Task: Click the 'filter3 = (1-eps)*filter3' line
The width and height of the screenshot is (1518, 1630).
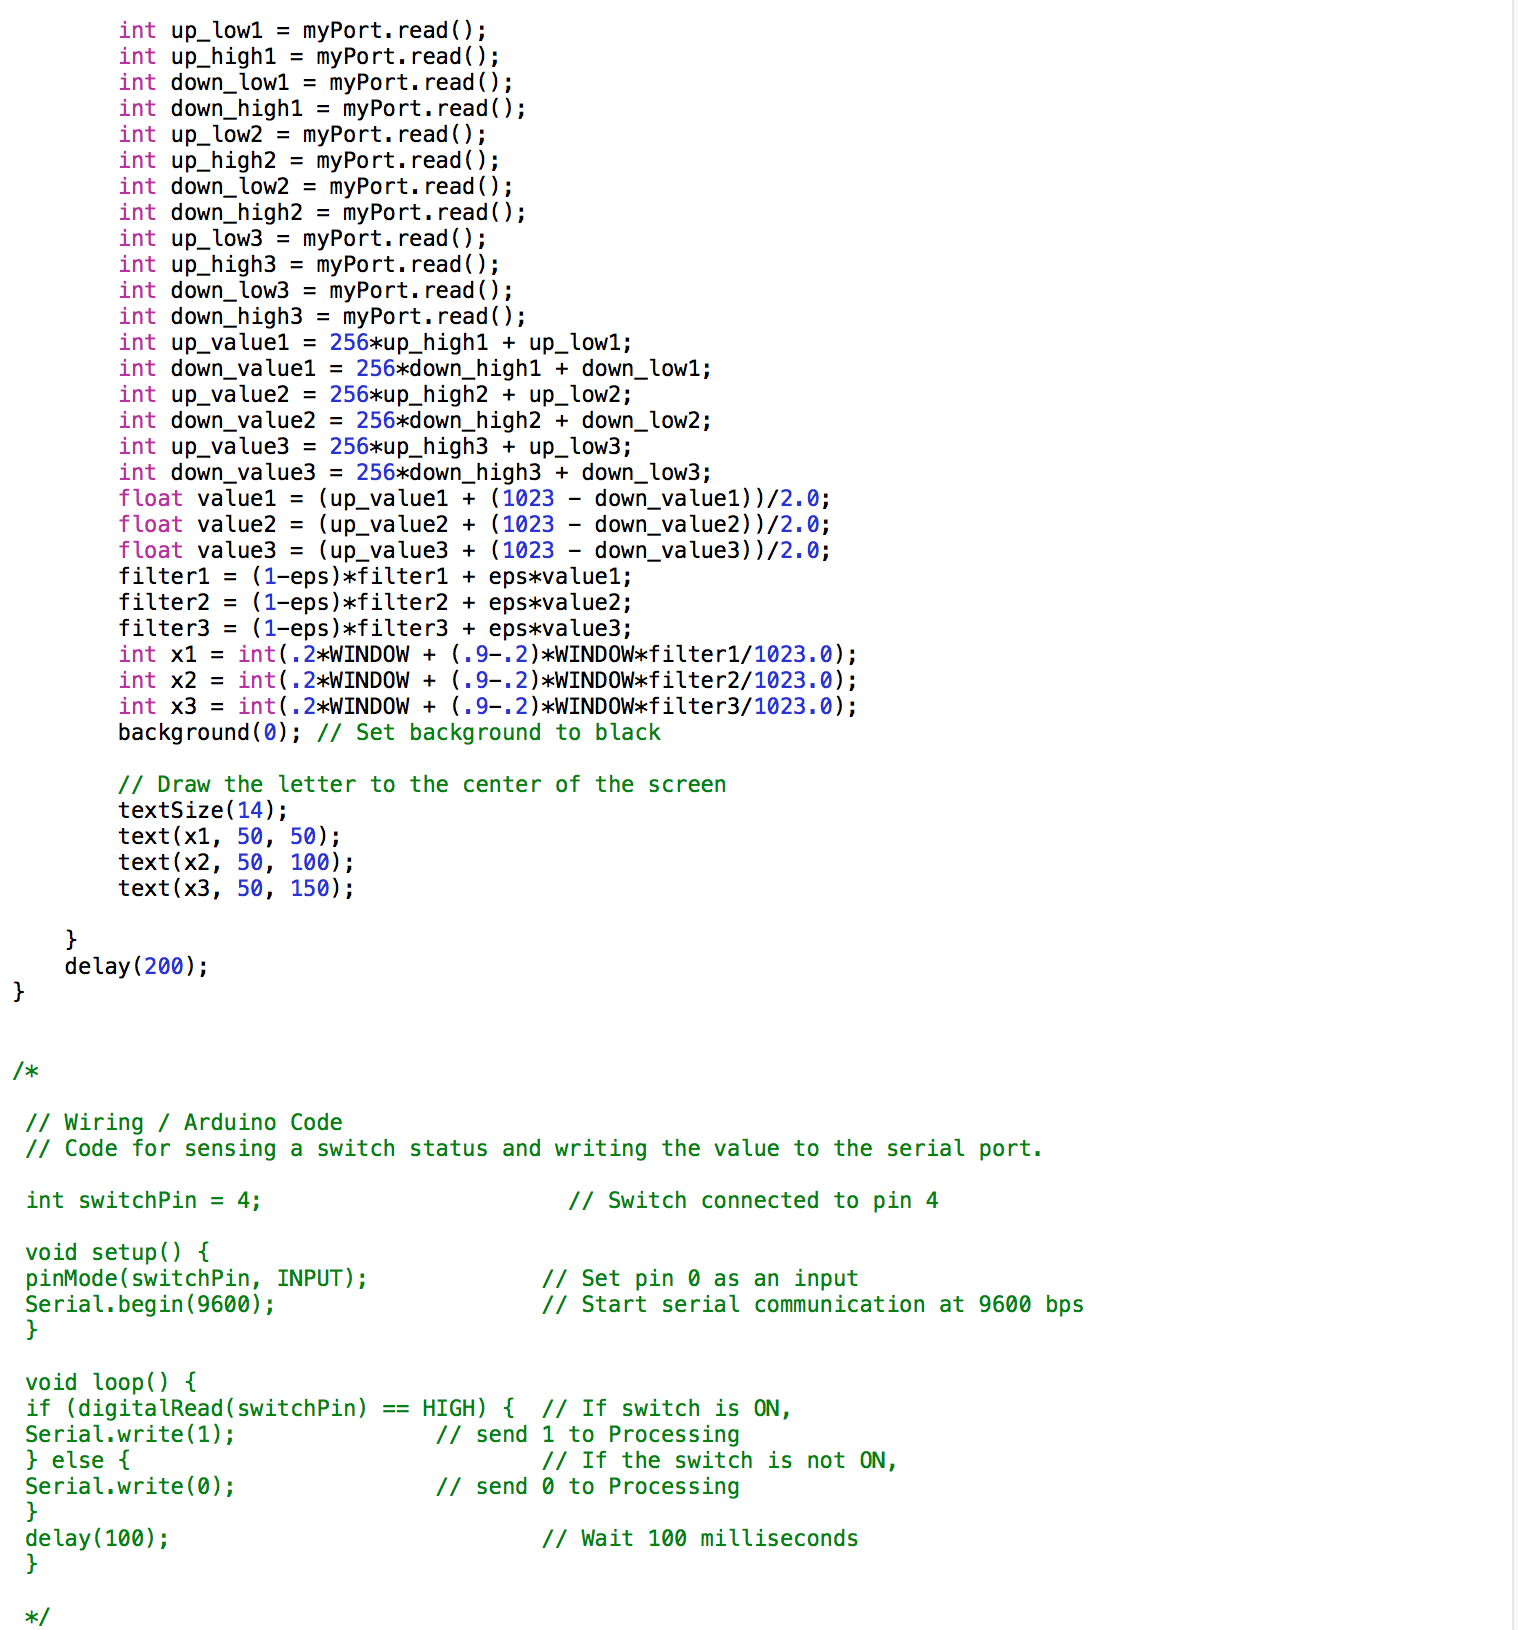Action: (x=375, y=629)
